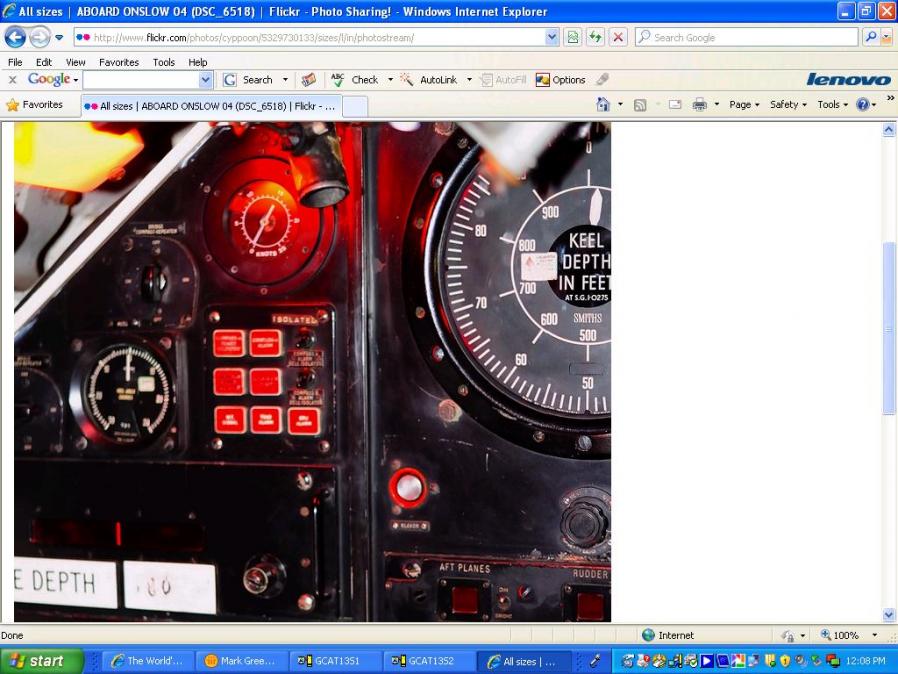Expand the zoom level 100% dropdown
The image size is (898, 674).
pyautogui.click(x=875, y=635)
